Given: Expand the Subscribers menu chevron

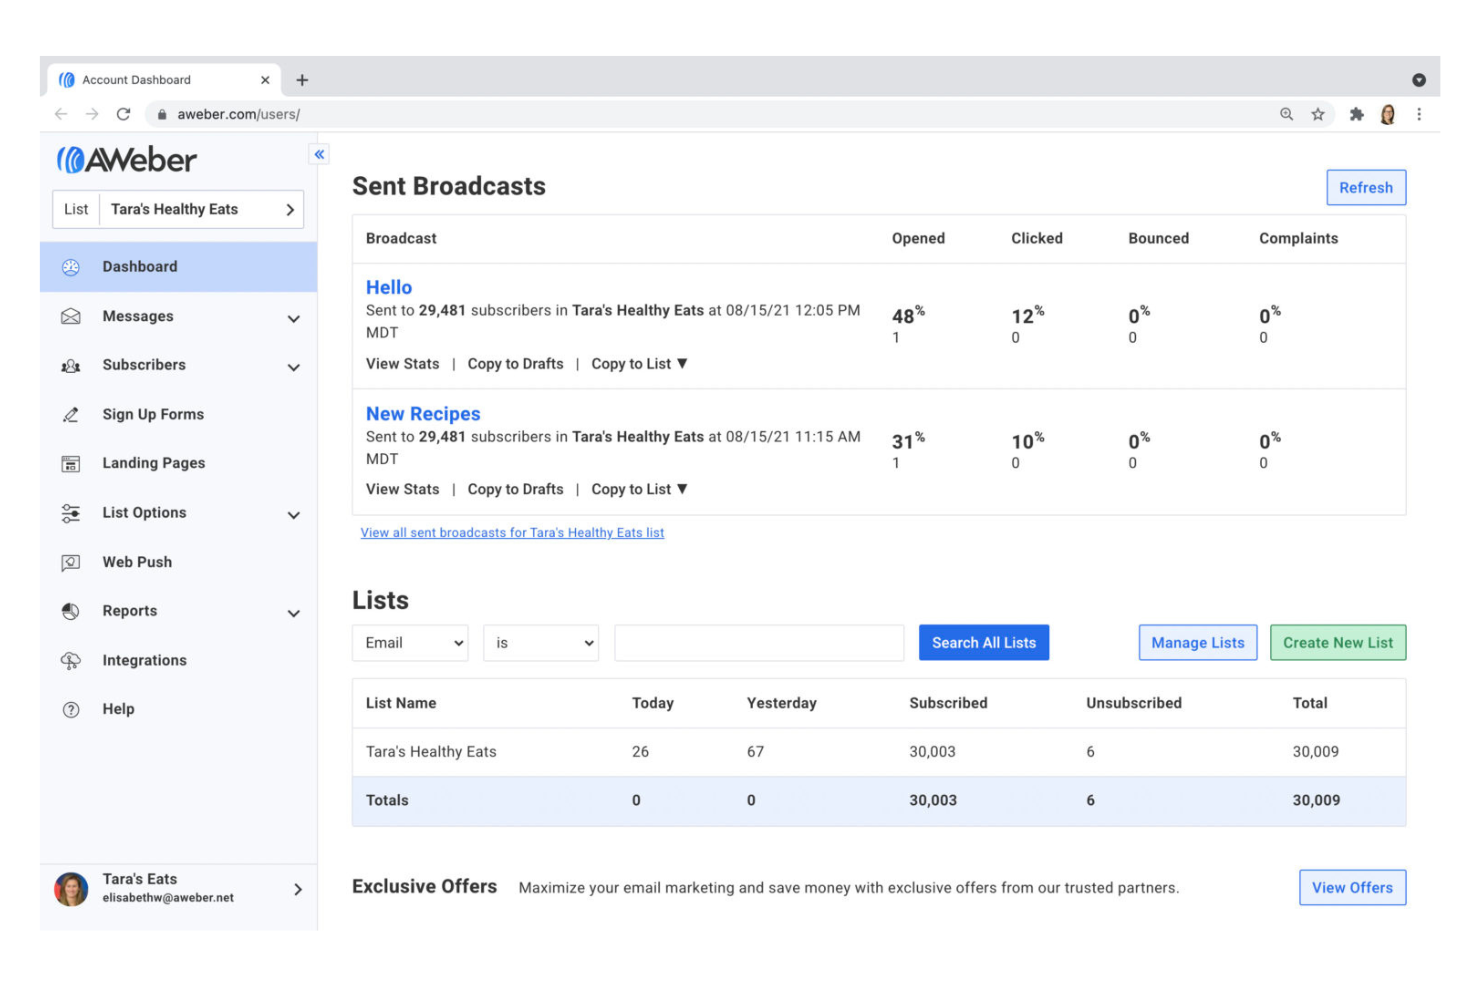Looking at the screenshot, I should point(294,367).
